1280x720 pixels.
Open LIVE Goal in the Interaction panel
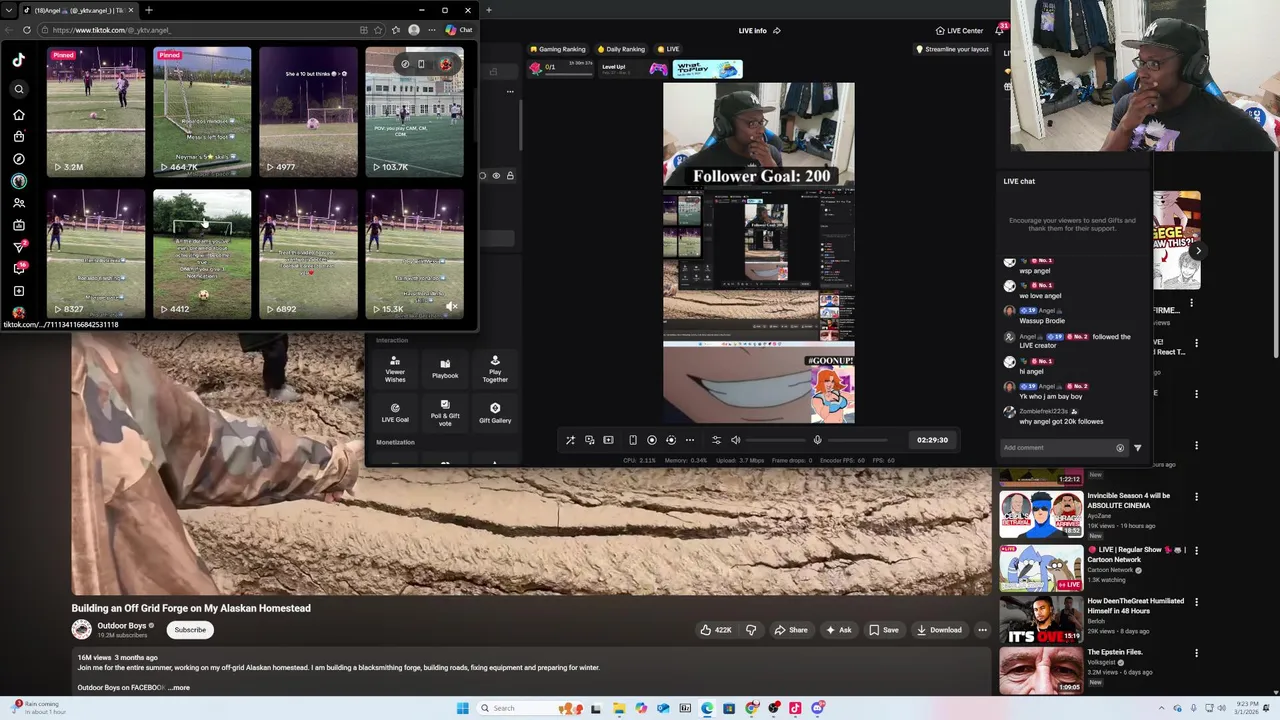[x=395, y=413]
